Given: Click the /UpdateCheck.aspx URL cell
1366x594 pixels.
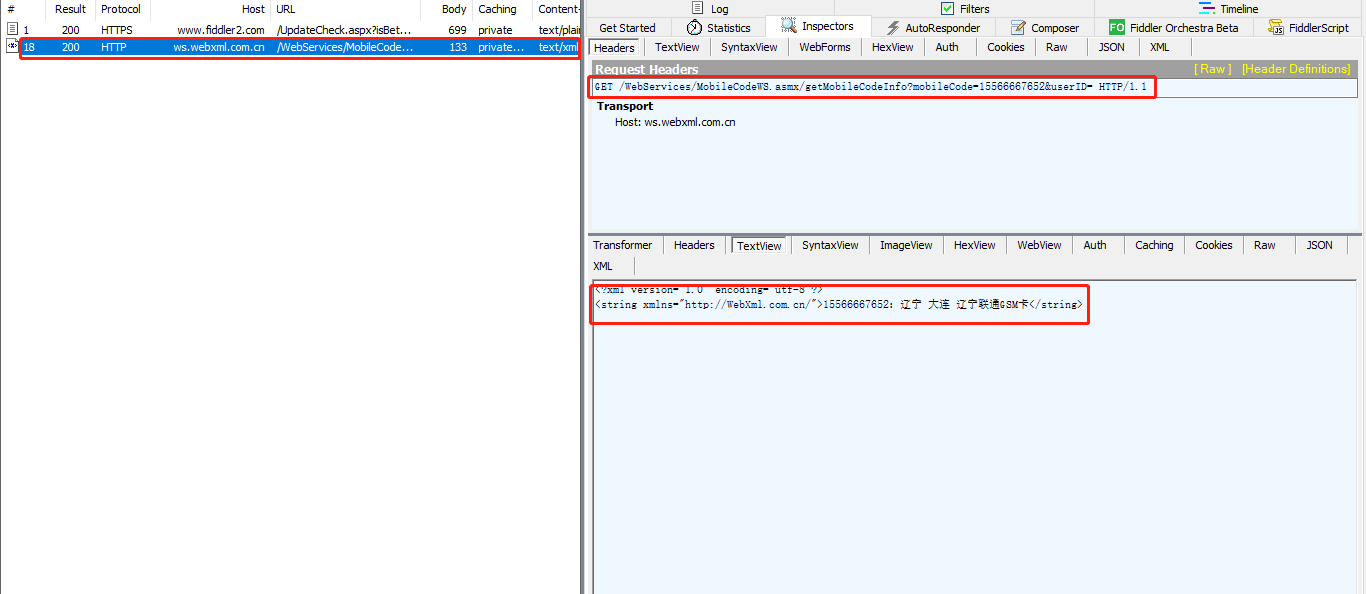Looking at the screenshot, I should click(x=345, y=30).
